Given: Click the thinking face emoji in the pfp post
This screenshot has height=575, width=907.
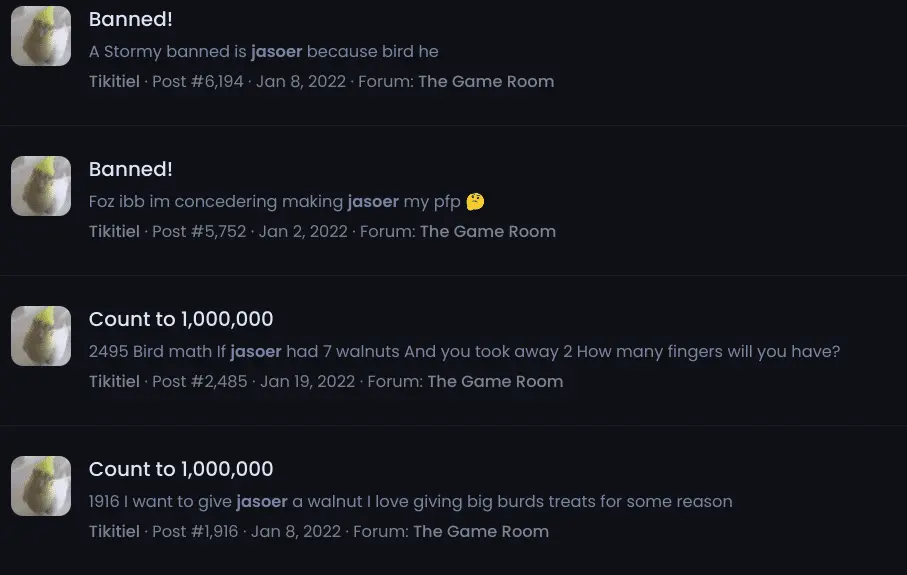Looking at the screenshot, I should point(475,202).
